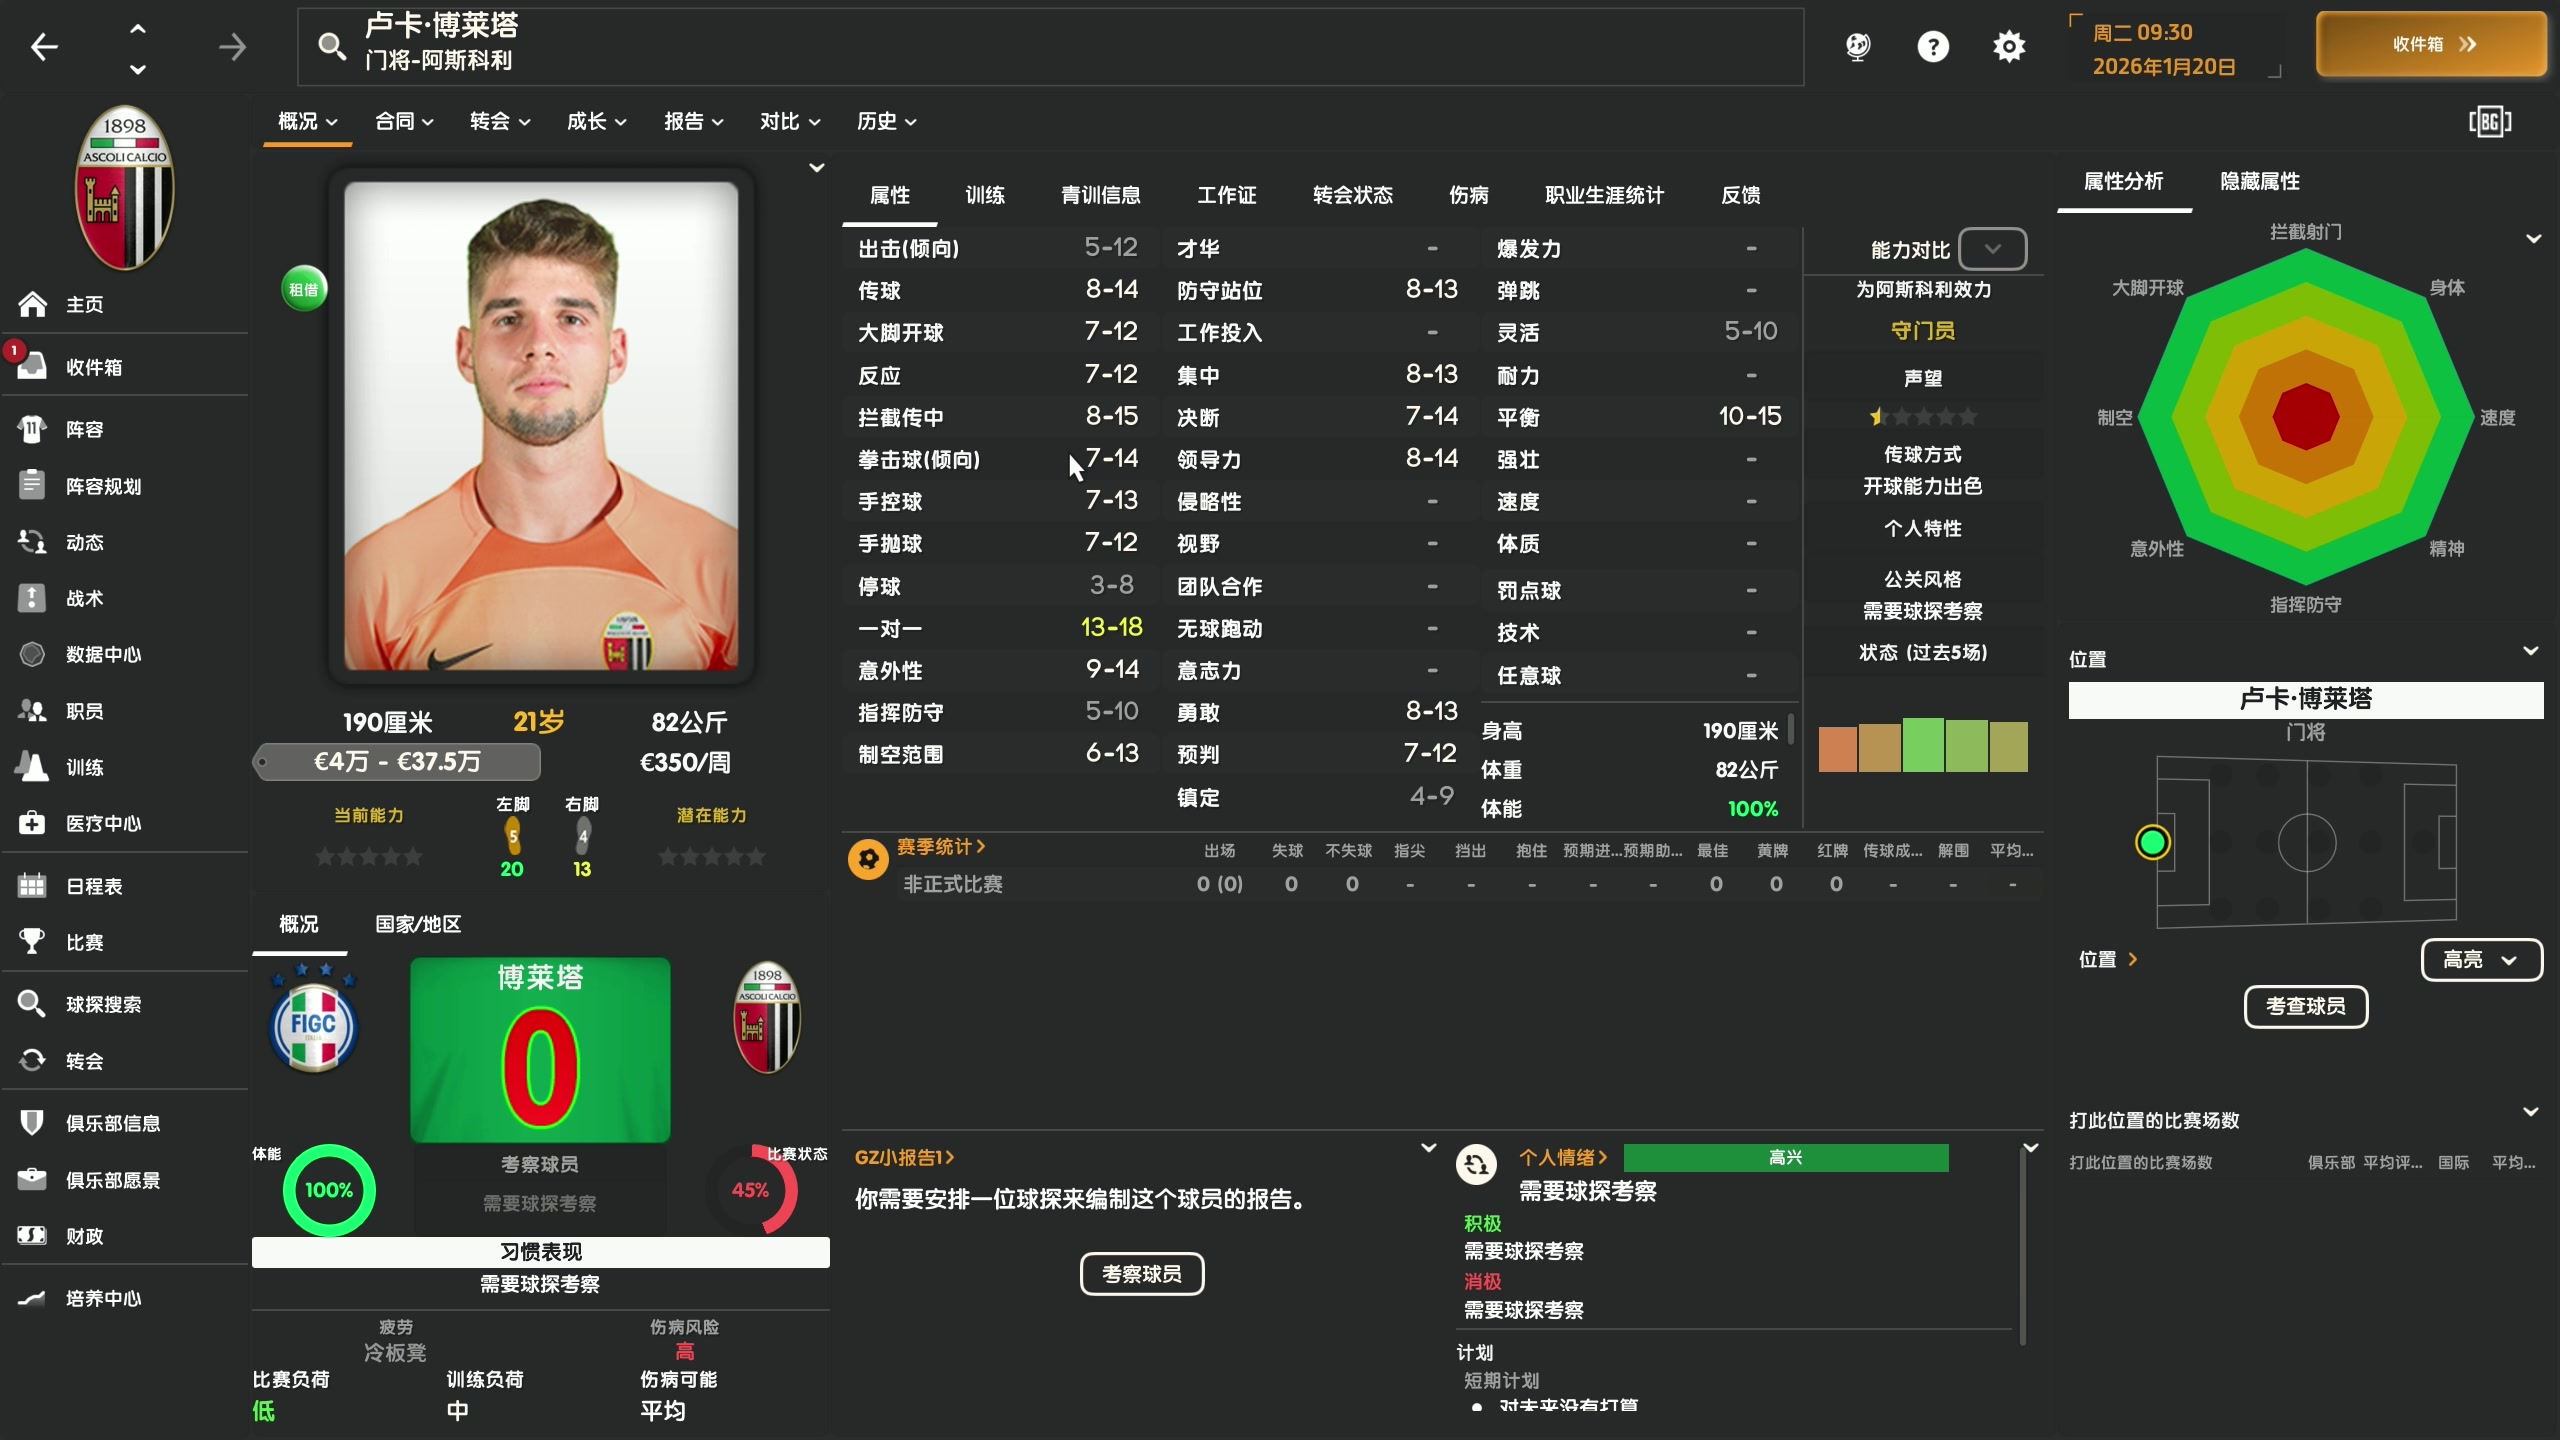Select the goalkeeper position dot on pitch

[2152, 843]
